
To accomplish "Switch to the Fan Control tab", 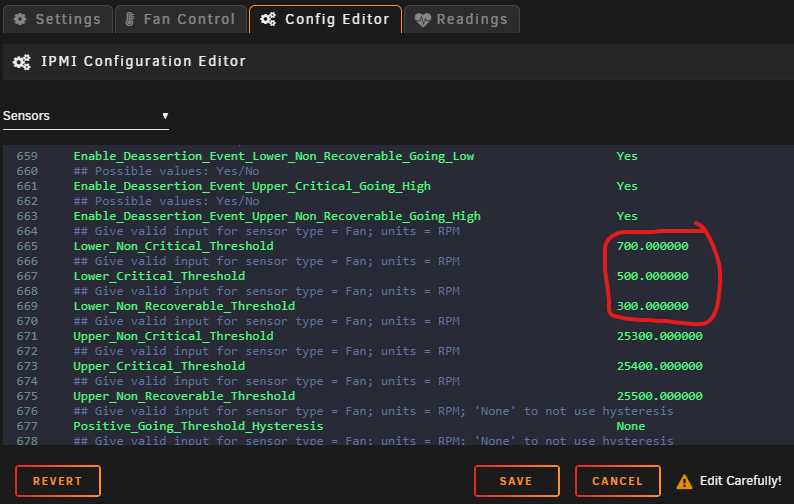I will tap(181, 19).
